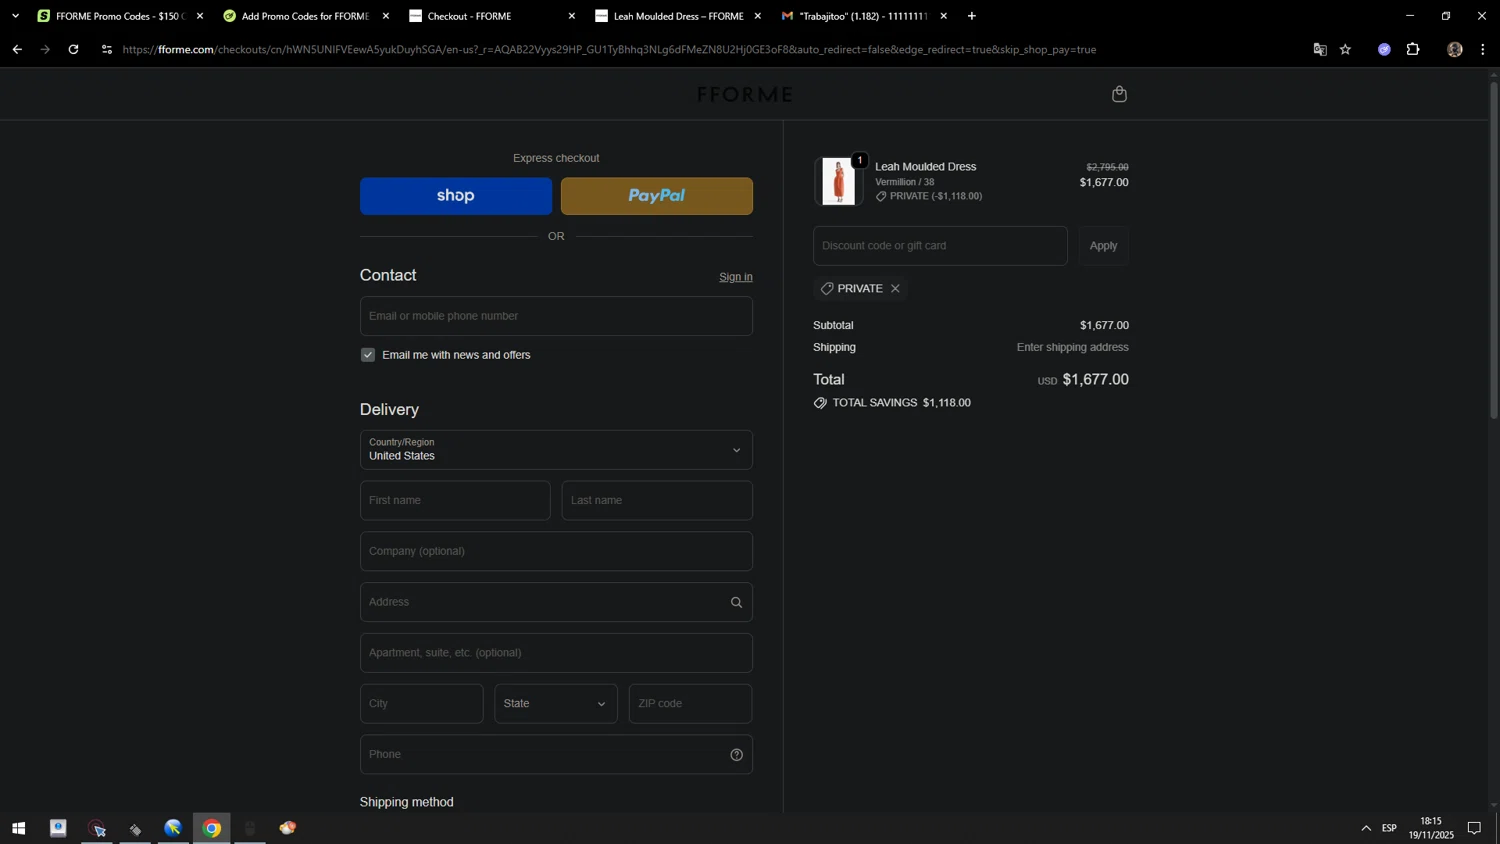Pay with PayPal express checkout
This screenshot has width=1500, height=844.
pos(657,196)
